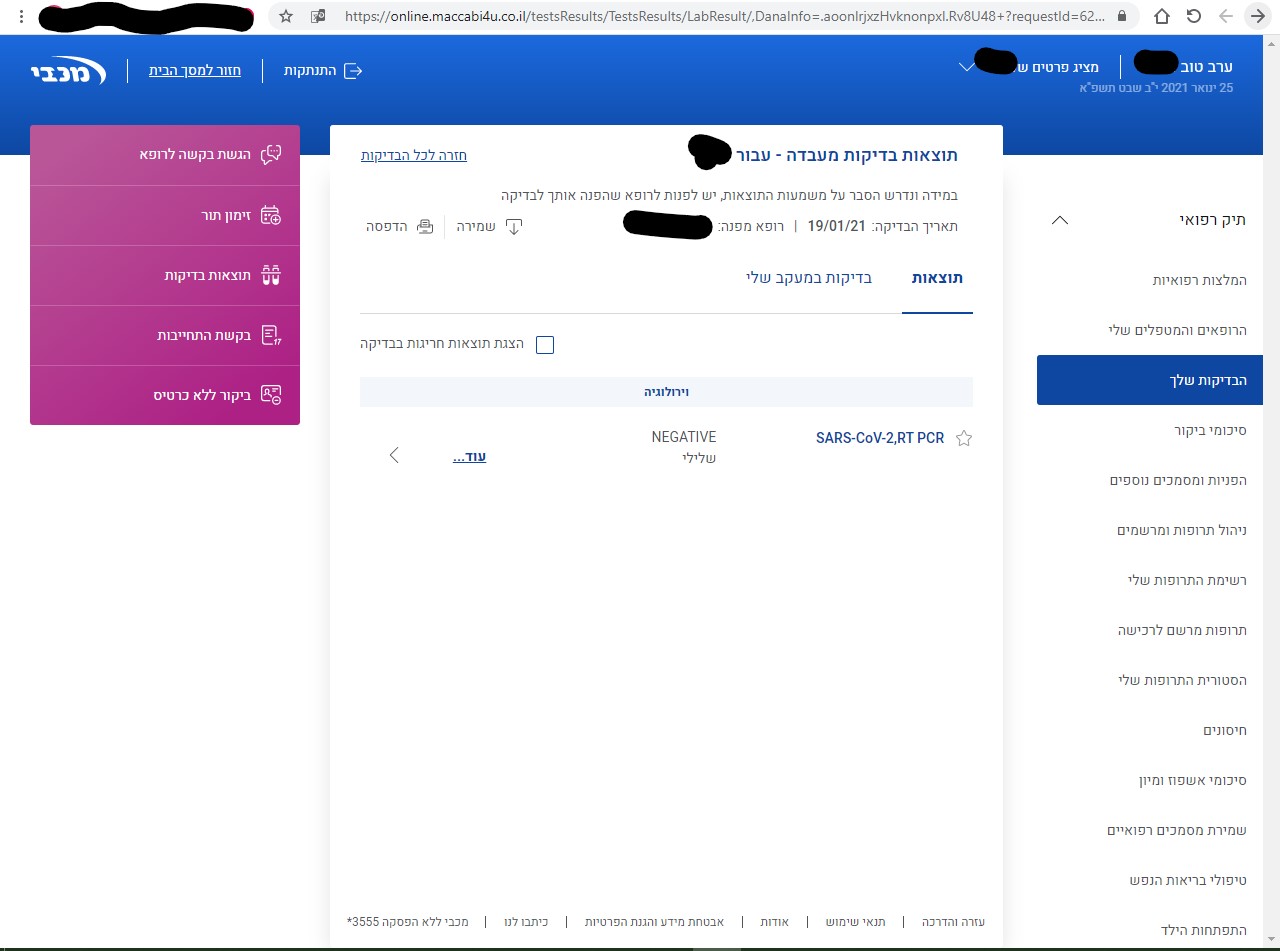The image size is (1280, 951).
Task: Click the חזור למסך הבית link
Action: [195, 71]
